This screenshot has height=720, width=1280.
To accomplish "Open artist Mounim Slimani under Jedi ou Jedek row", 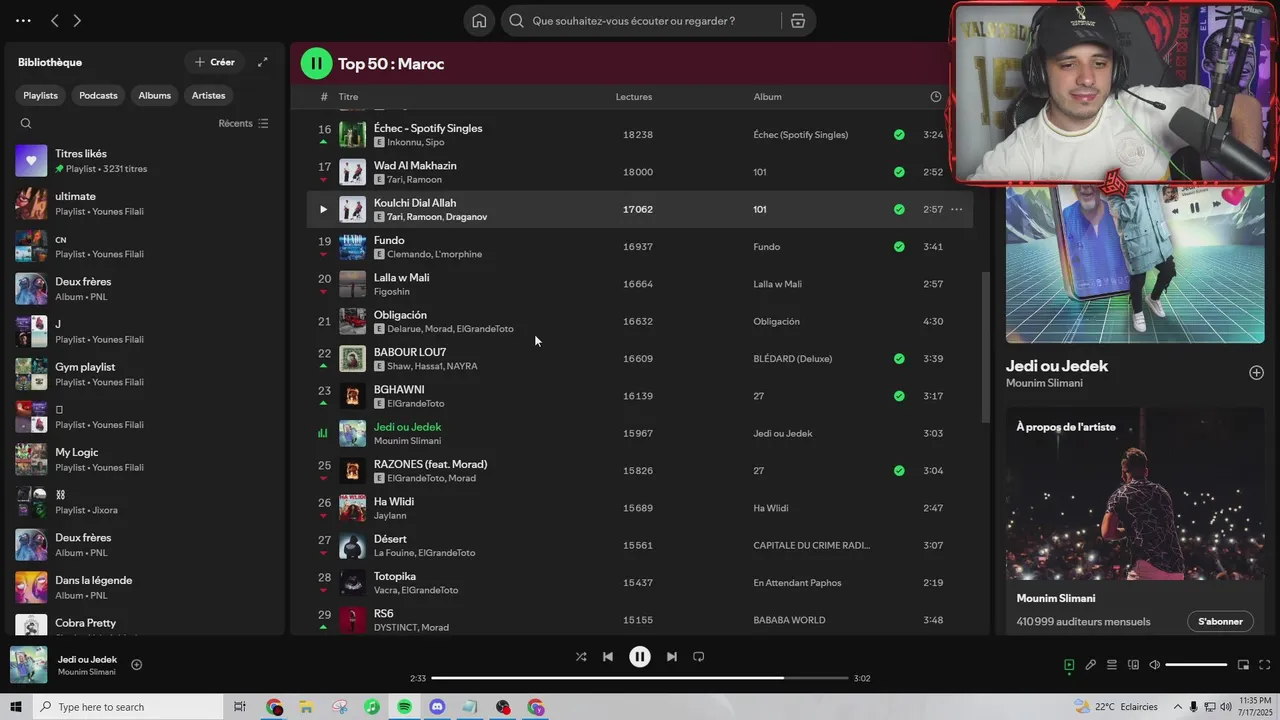I will point(408,441).
